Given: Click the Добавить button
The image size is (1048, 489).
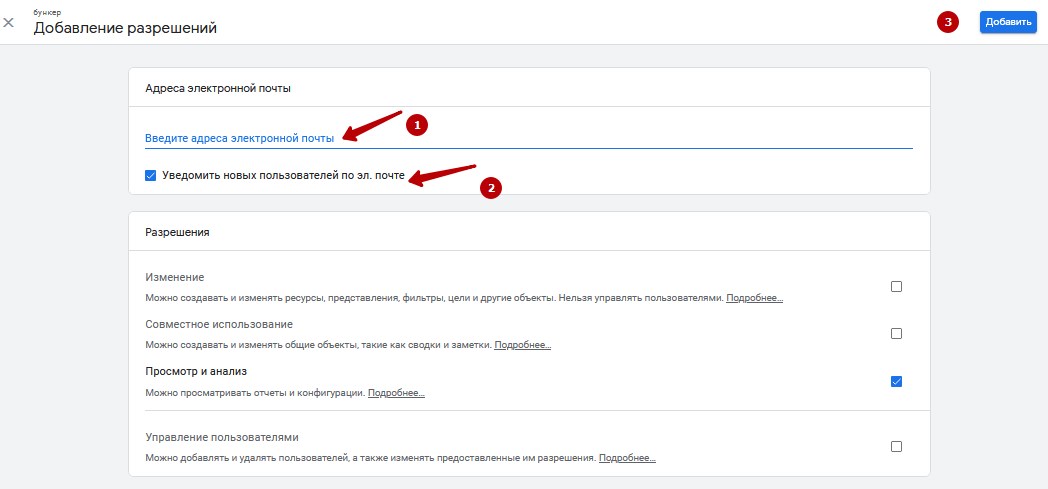Looking at the screenshot, I should (1008, 22).
